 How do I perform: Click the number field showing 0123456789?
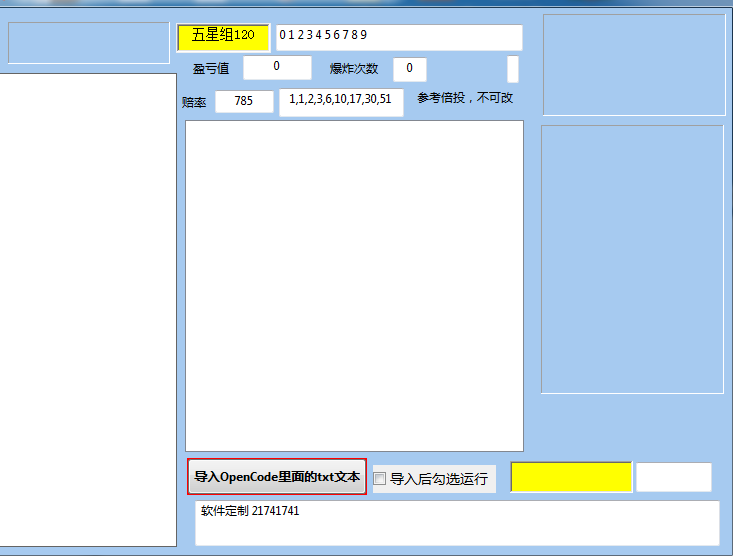click(x=399, y=37)
